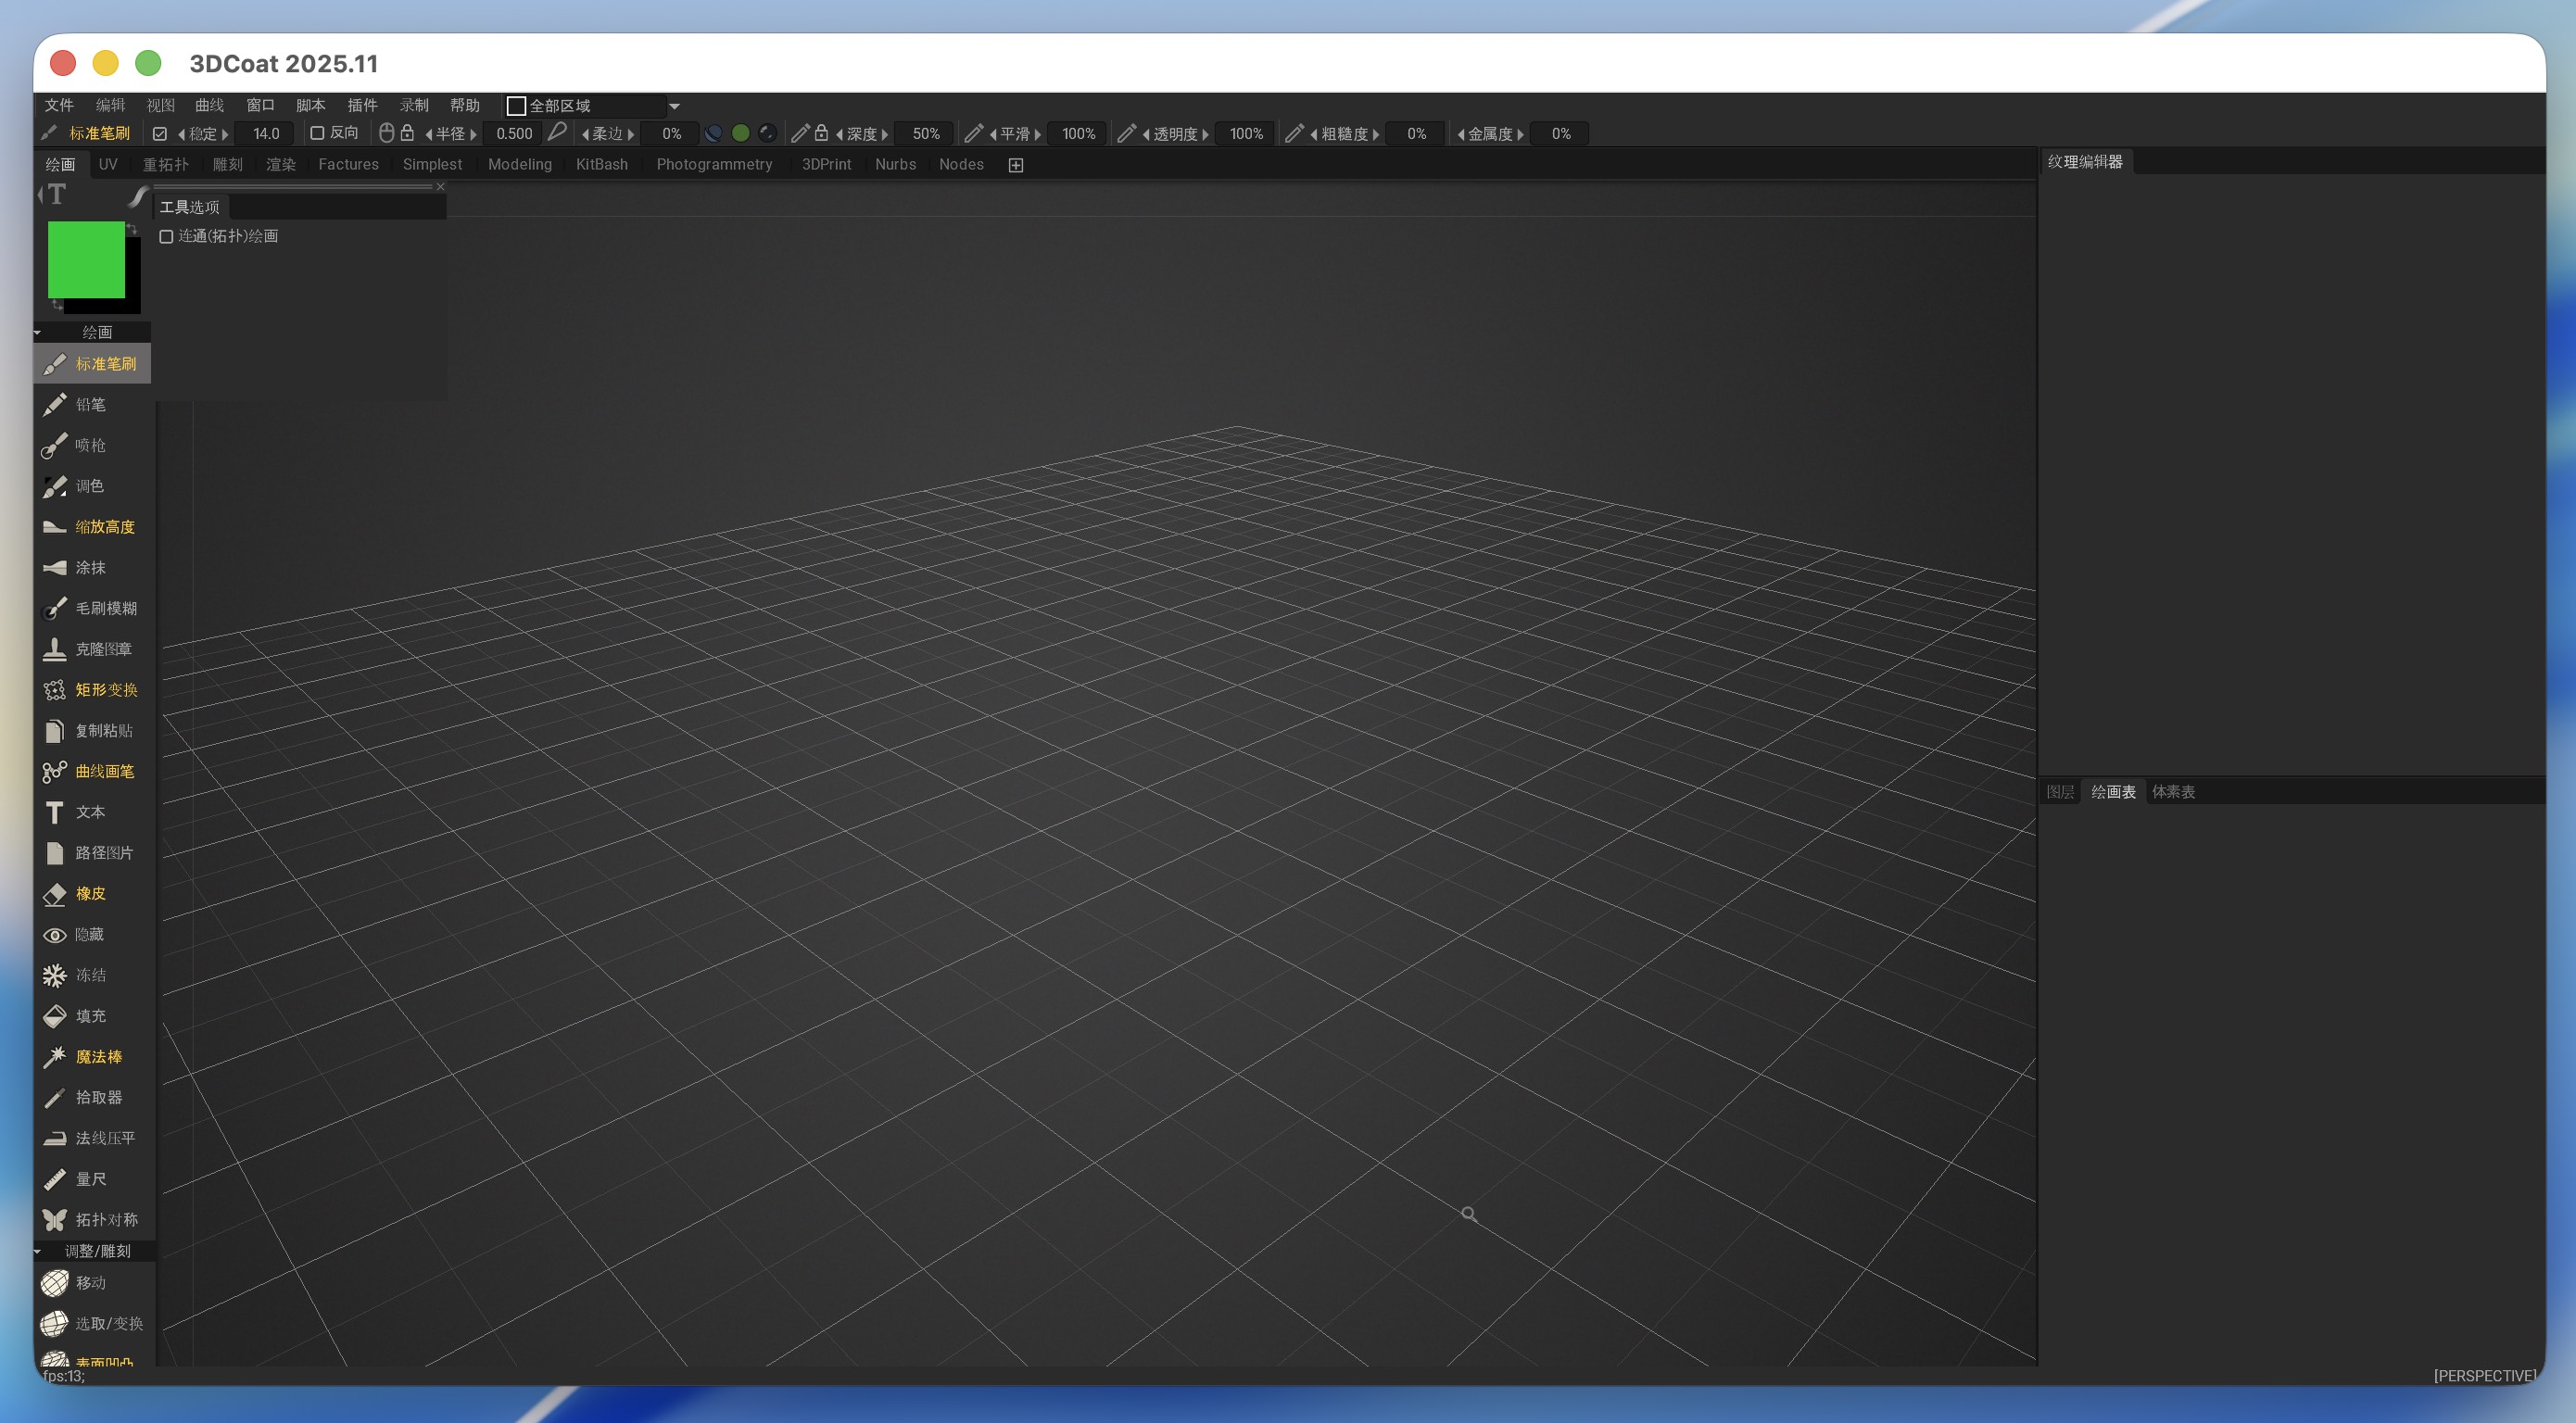Choose the 橡皮 eraser tool
The width and height of the screenshot is (2576, 1423).
89,894
